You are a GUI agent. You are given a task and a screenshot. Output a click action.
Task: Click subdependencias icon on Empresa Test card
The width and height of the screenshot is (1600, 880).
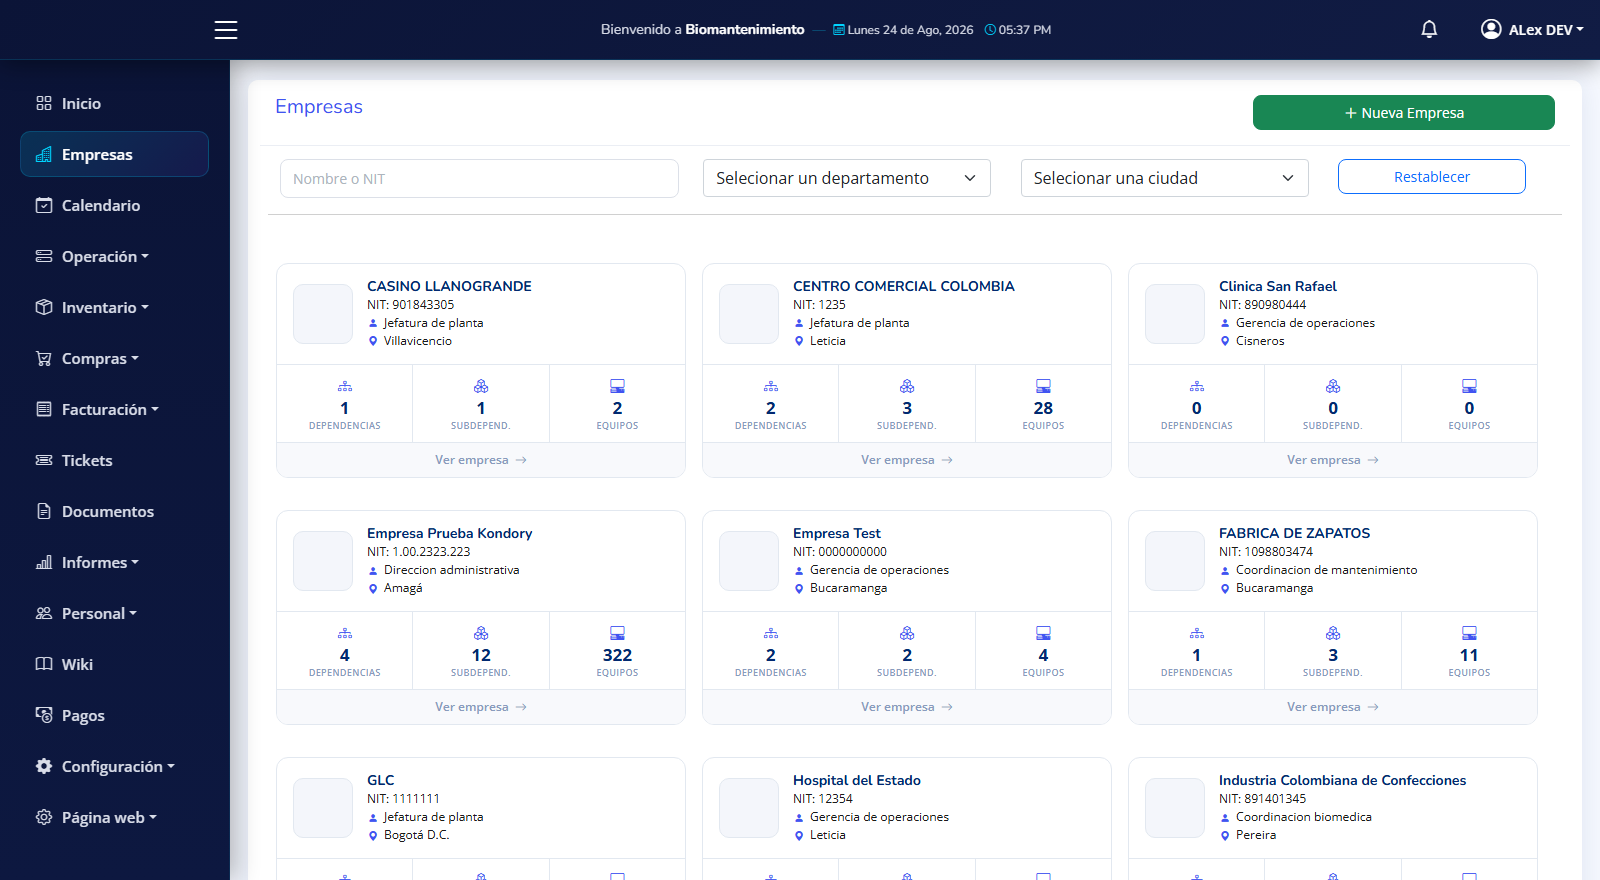(x=907, y=633)
